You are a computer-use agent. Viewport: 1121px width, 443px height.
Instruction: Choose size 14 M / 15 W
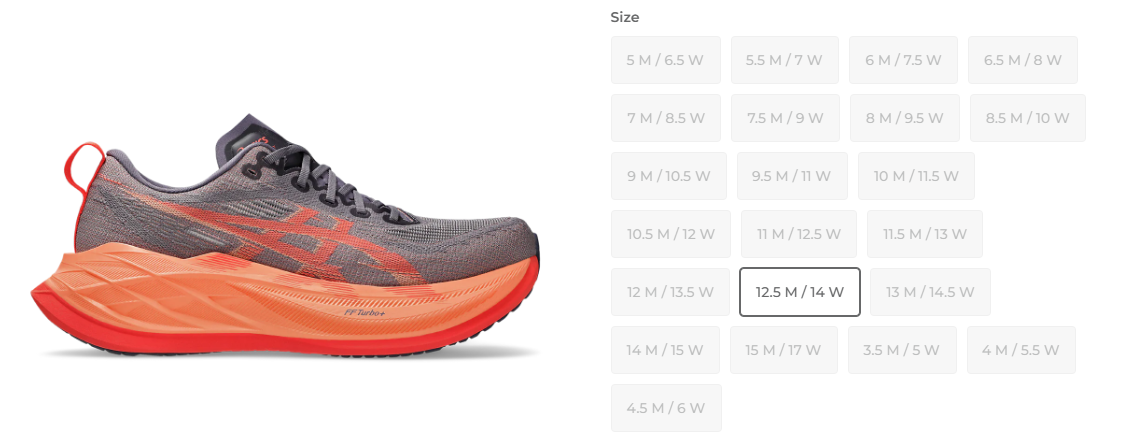pos(665,350)
